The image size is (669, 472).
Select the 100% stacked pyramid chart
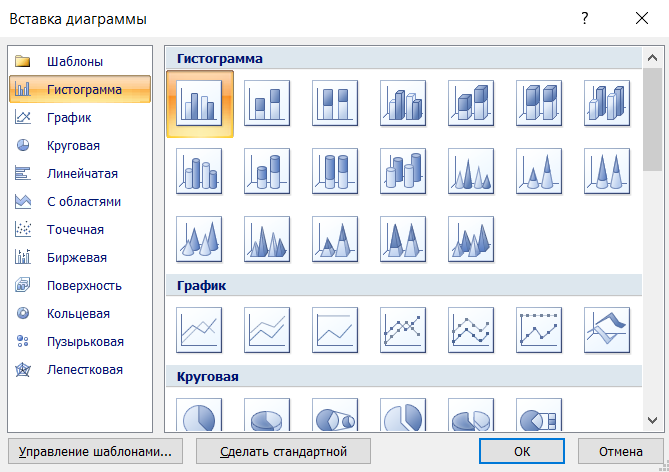tap(403, 239)
